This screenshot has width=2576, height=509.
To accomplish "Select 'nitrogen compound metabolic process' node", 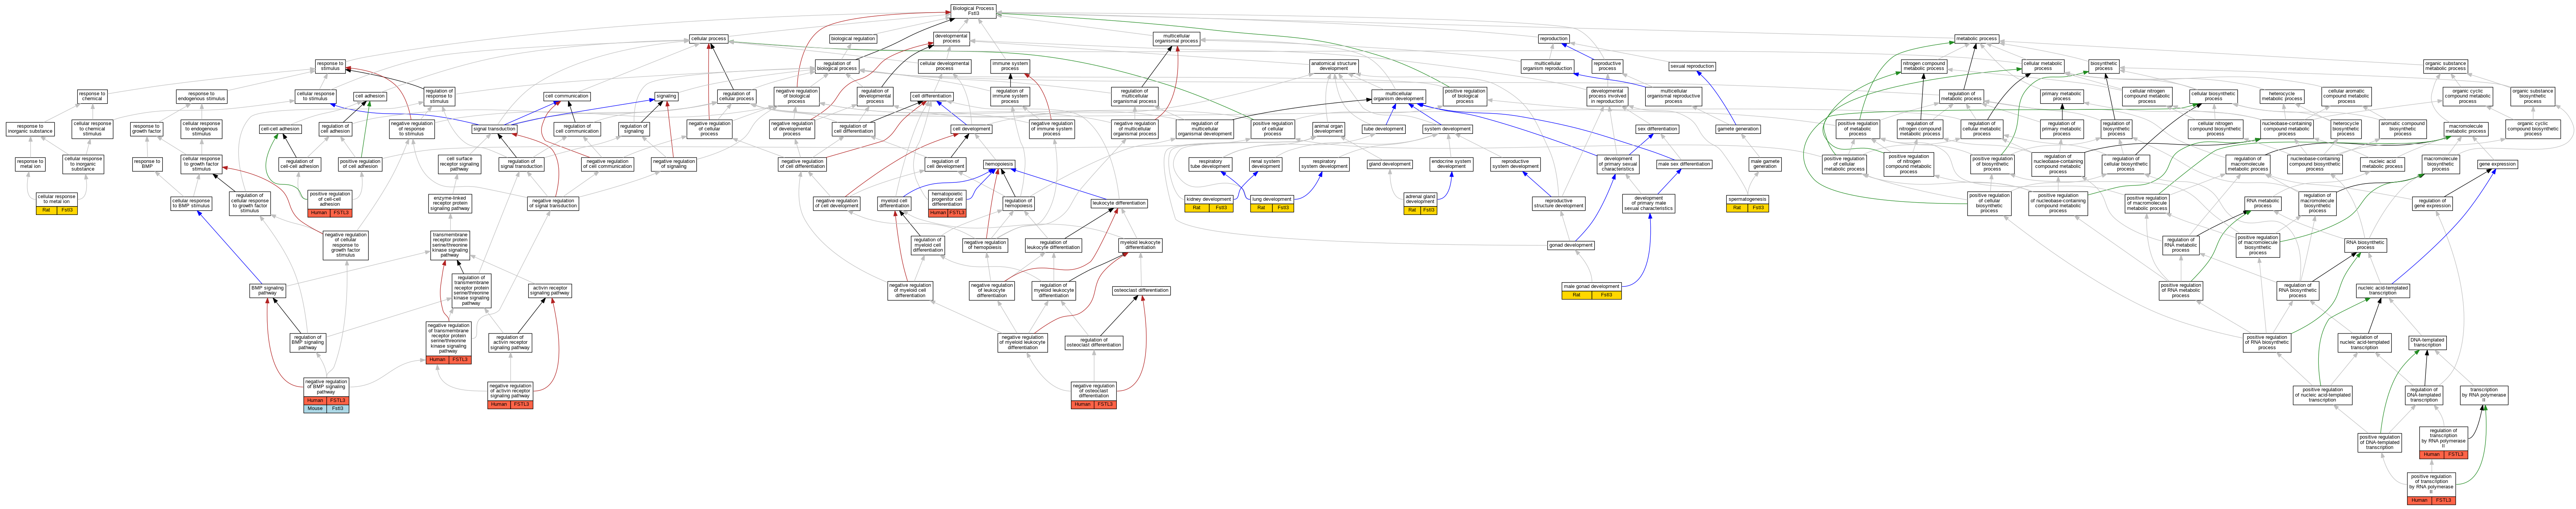I will click(1924, 66).
